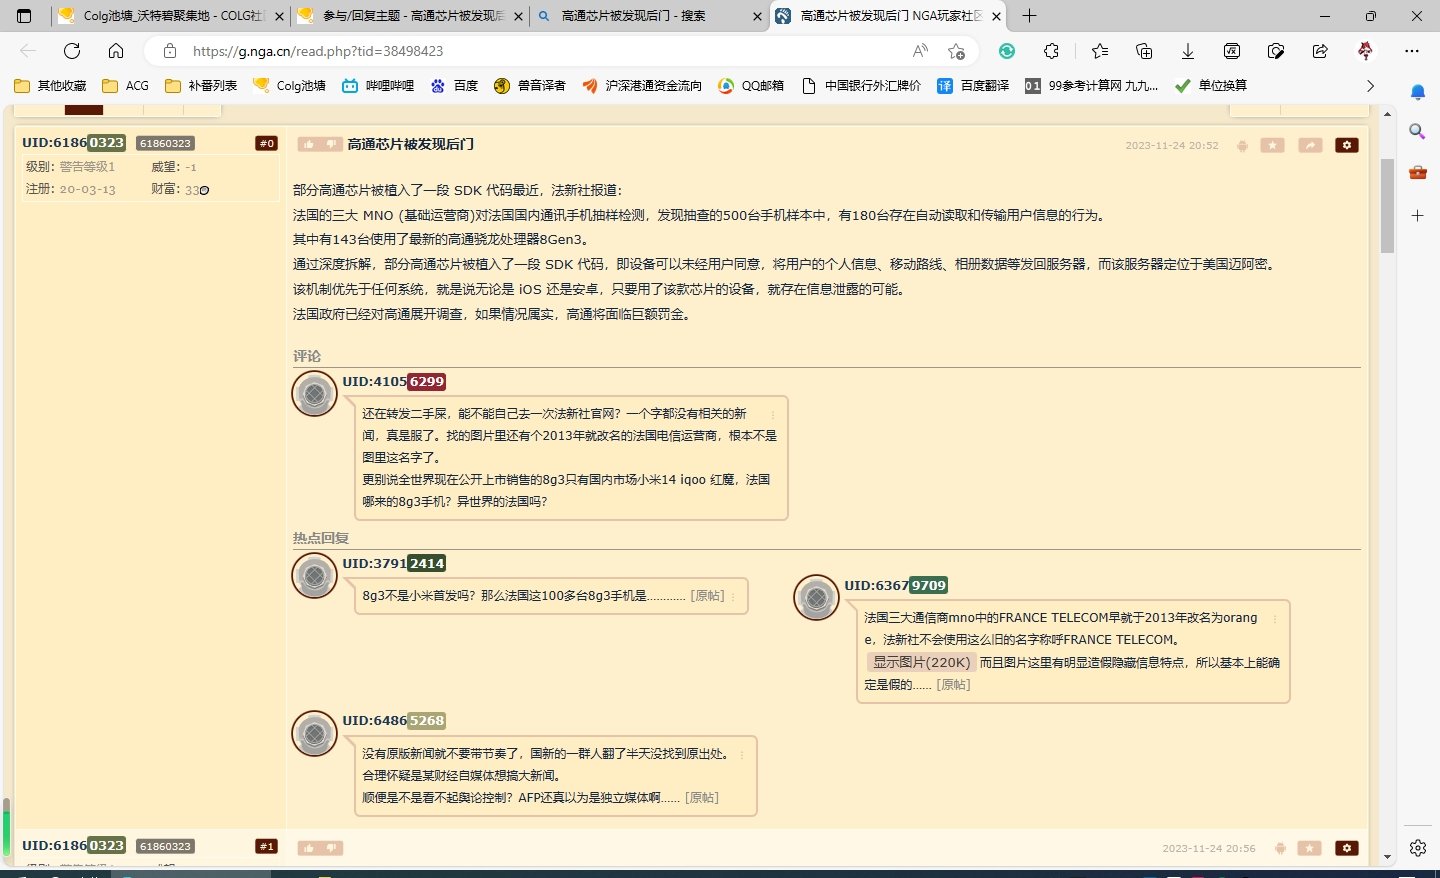Open sidebar settings gear at bottom
This screenshot has height=878, width=1440.
click(1418, 848)
